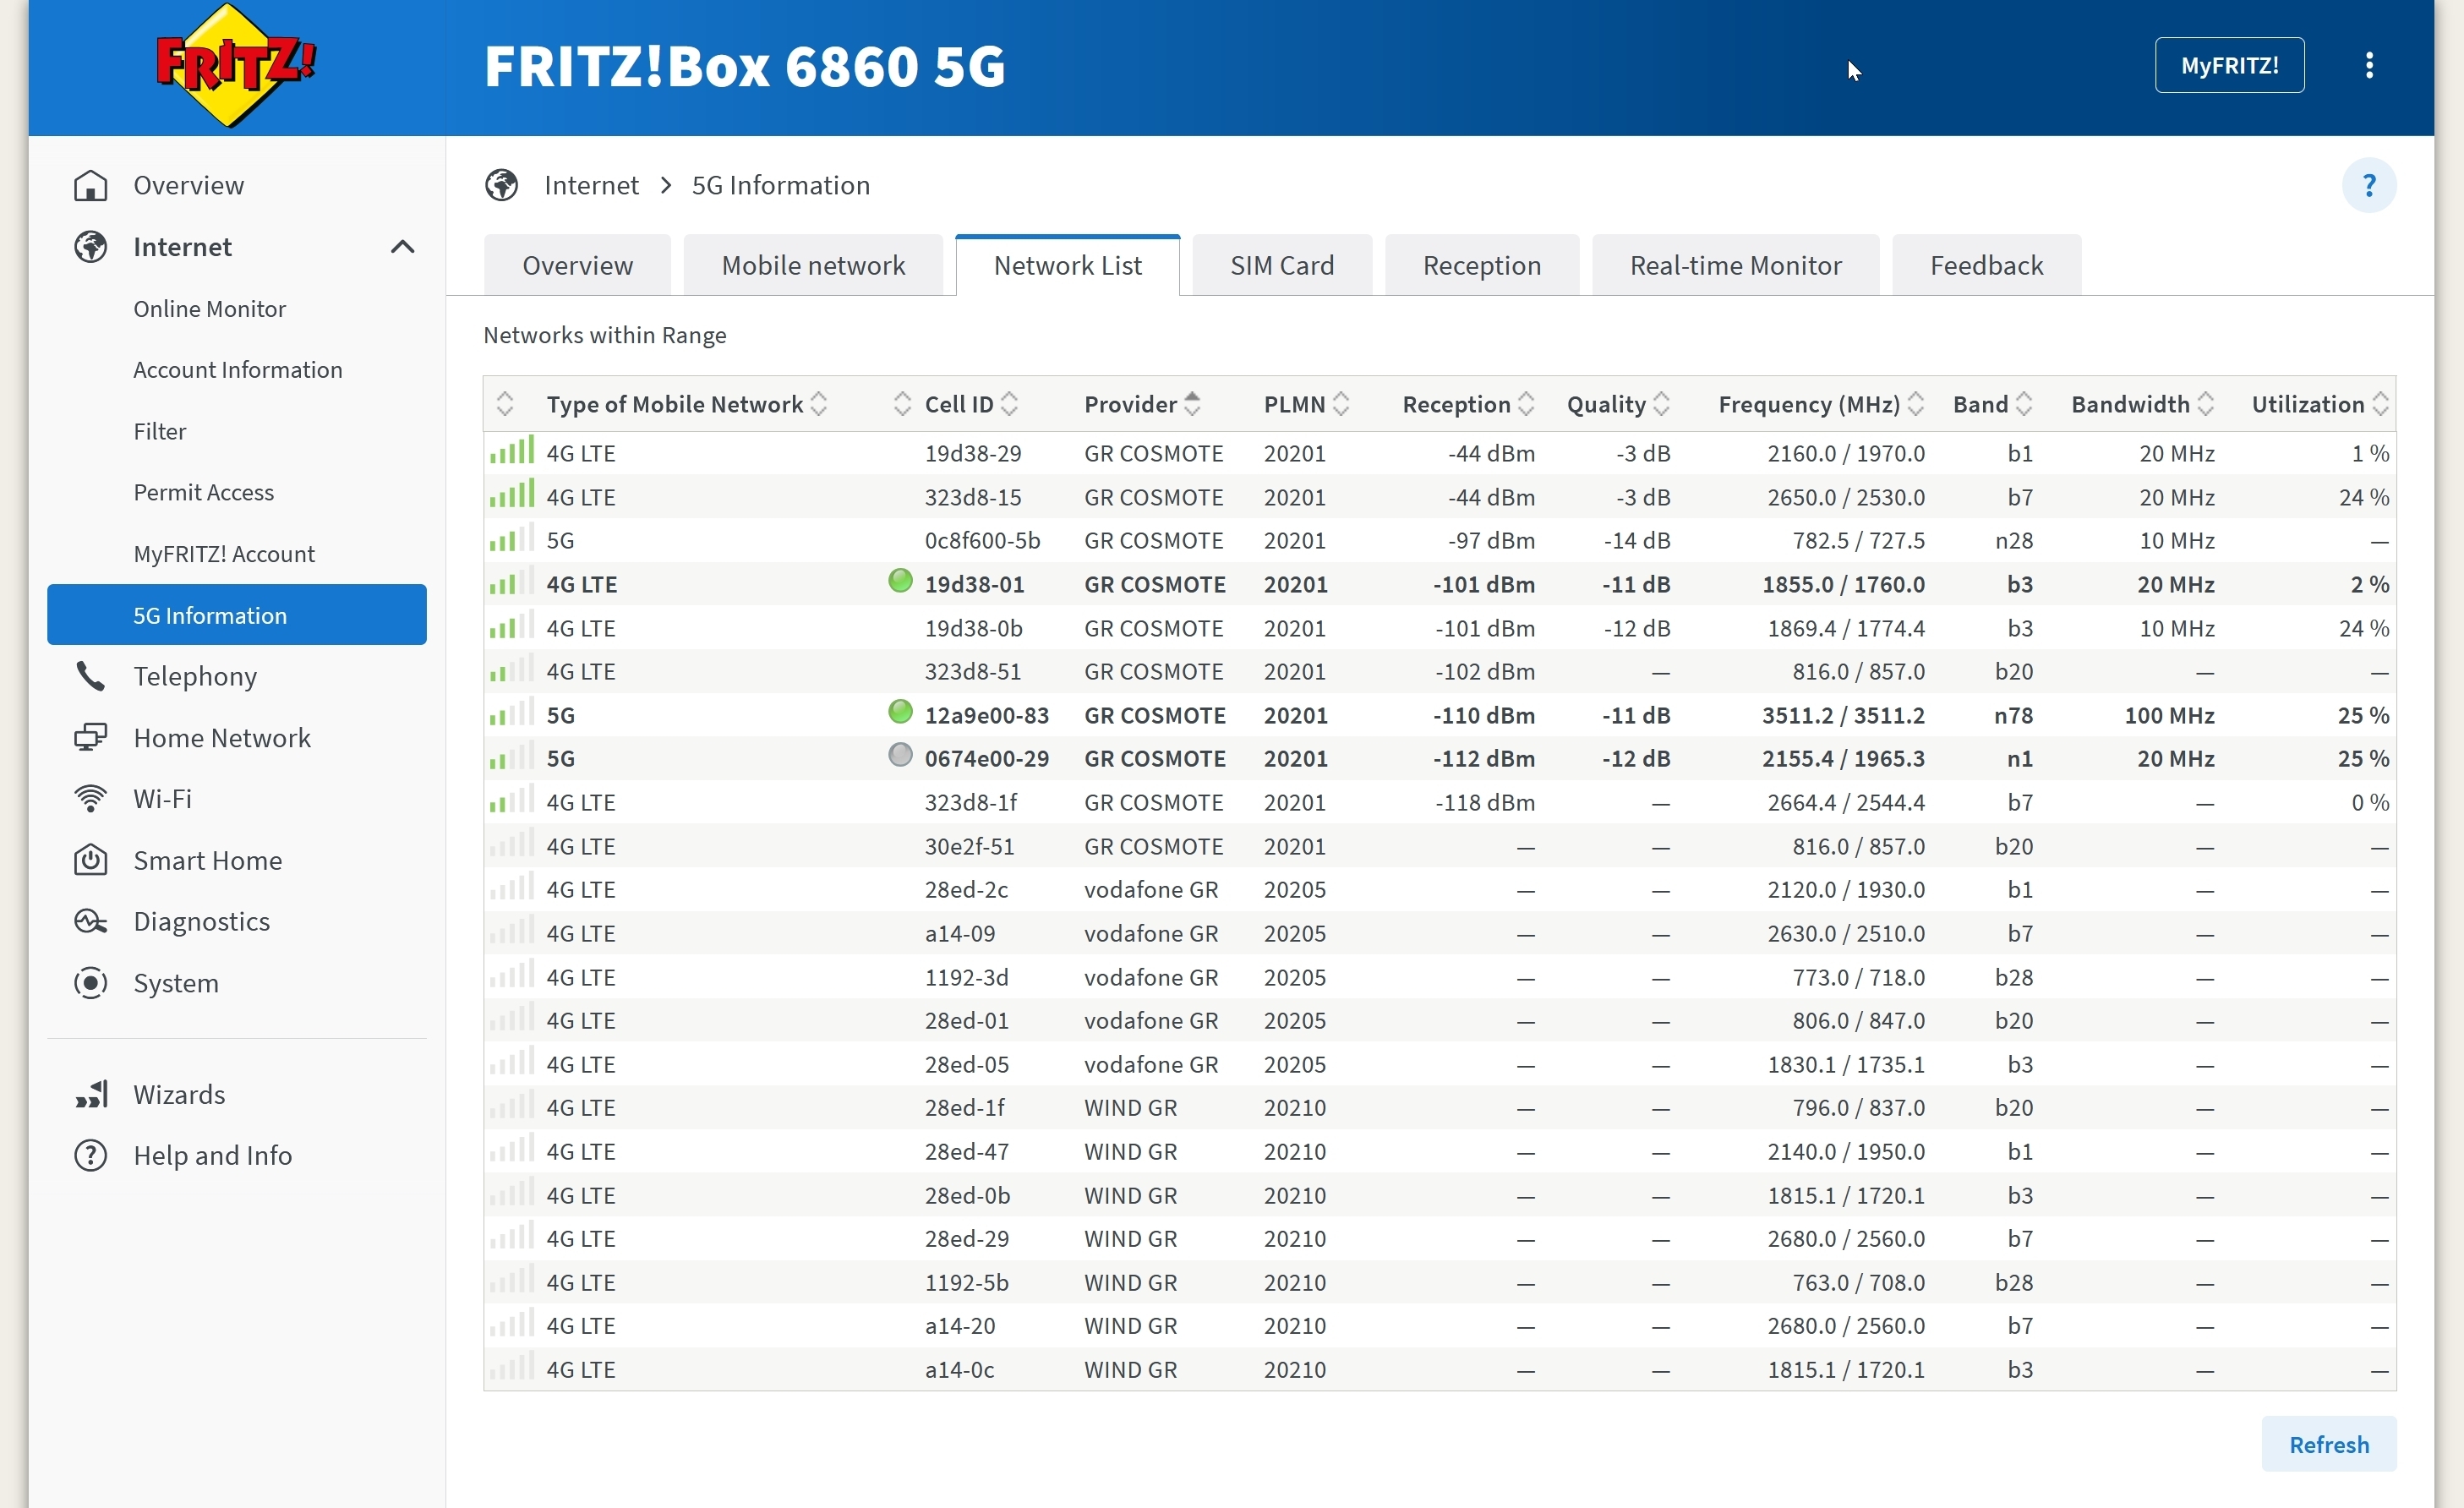Click frequency 3511.2 / 3511.2
Screen dimensions: 2464x1508
1843,715
